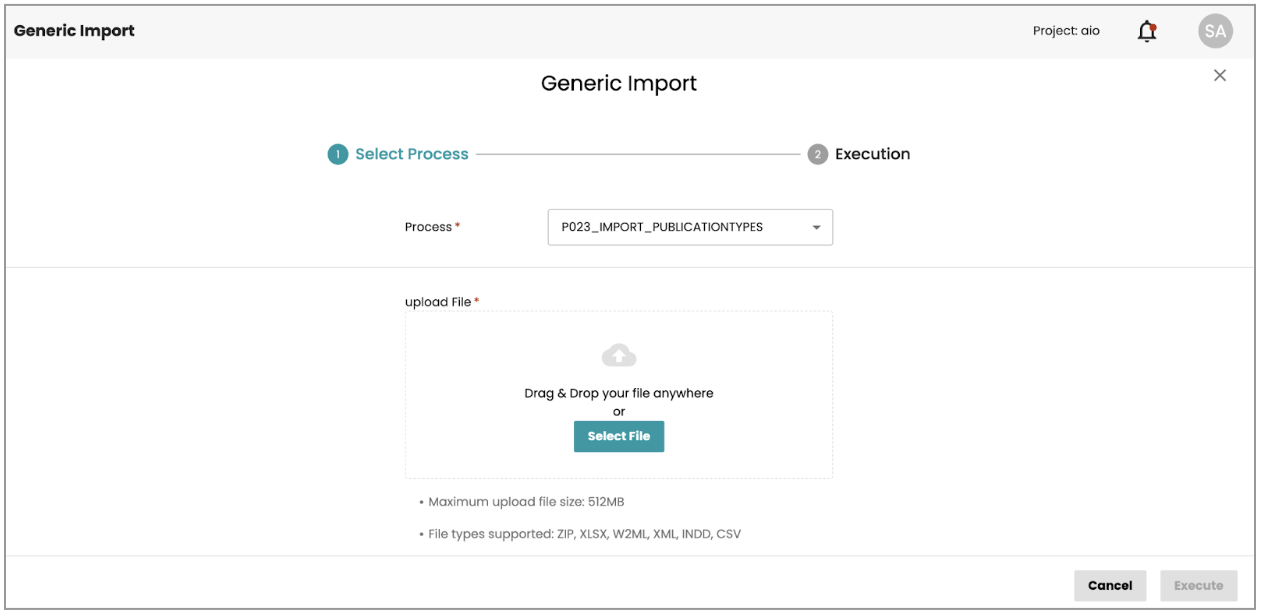The height and width of the screenshot is (616, 1262).
Task: Click the Execute button
Action: pyautogui.click(x=1198, y=586)
